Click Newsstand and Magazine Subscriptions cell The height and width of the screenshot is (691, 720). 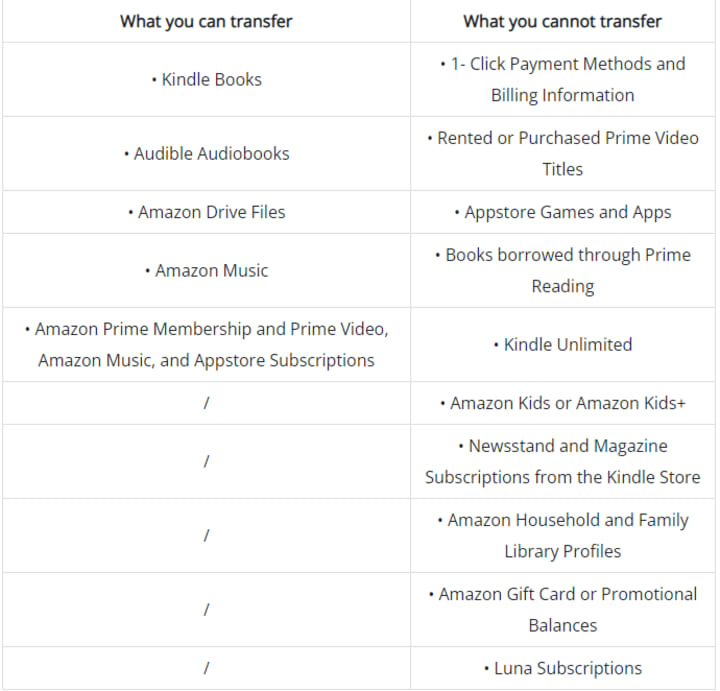tap(562, 461)
